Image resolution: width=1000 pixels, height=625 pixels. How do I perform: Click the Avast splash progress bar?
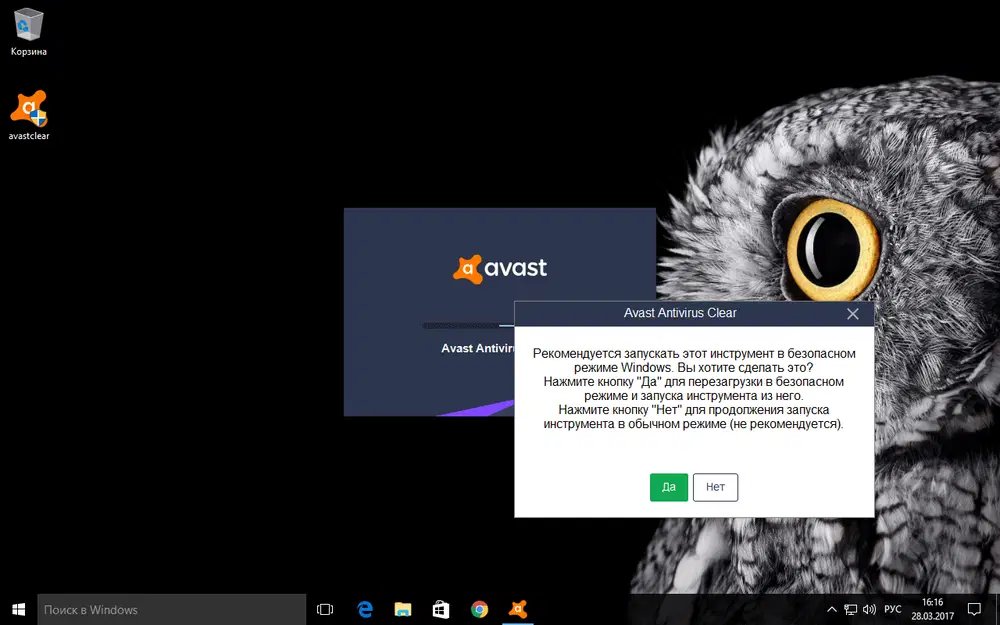pyautogui.click(x=468, y=326)
